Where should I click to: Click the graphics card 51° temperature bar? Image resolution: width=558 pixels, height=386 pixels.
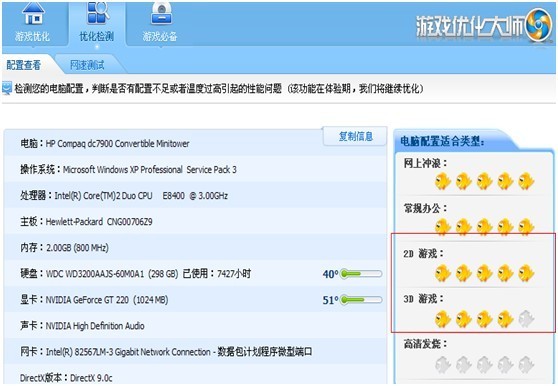[361, 300]
